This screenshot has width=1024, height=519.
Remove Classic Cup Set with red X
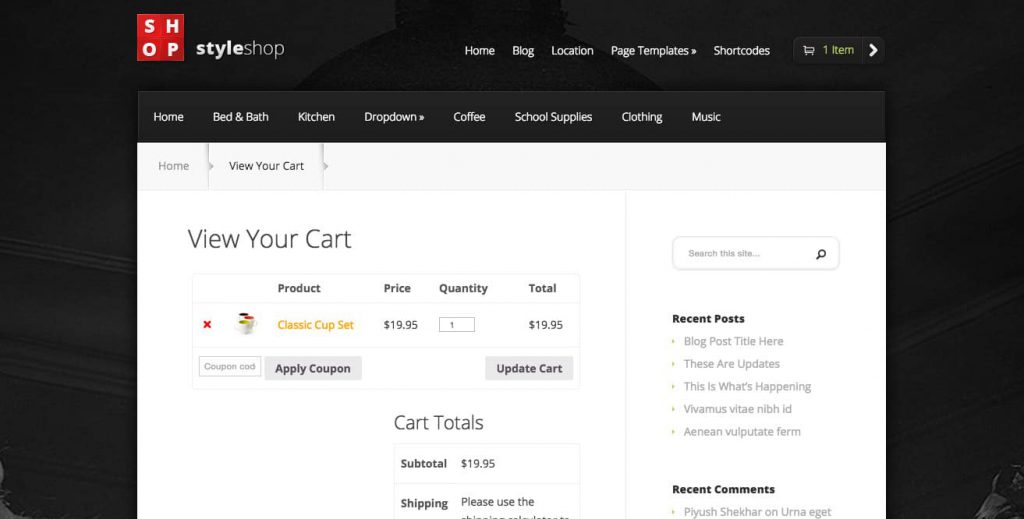[x=207, y=325]
